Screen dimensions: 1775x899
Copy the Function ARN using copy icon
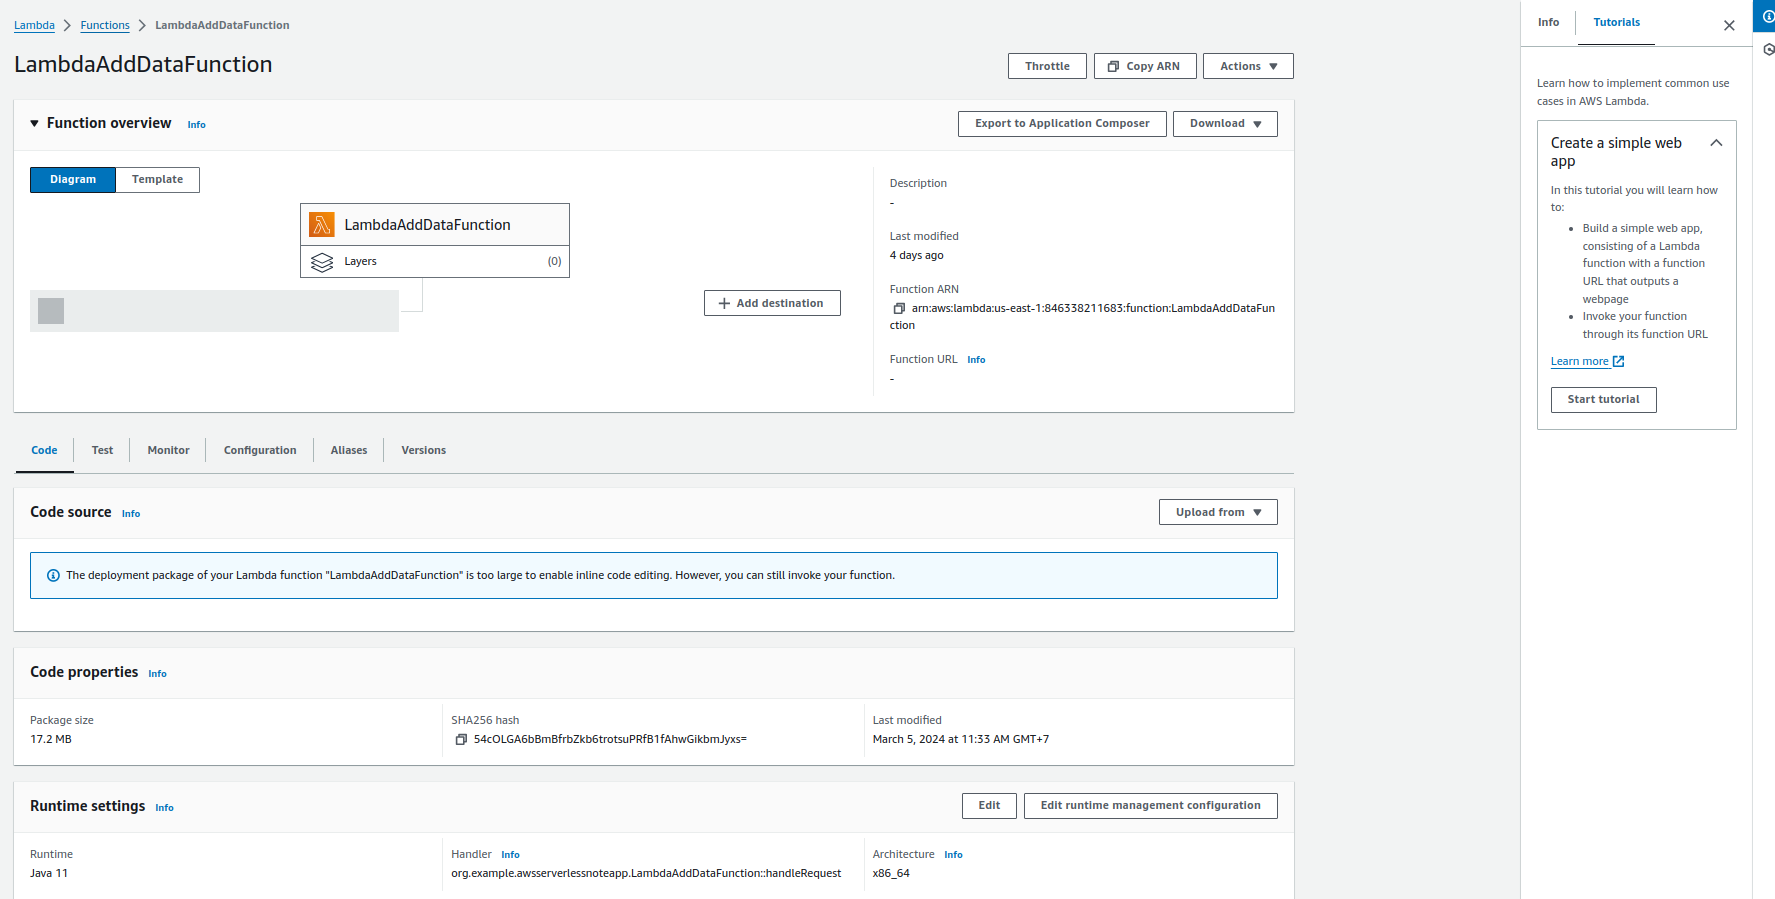[x=898, y=309]
